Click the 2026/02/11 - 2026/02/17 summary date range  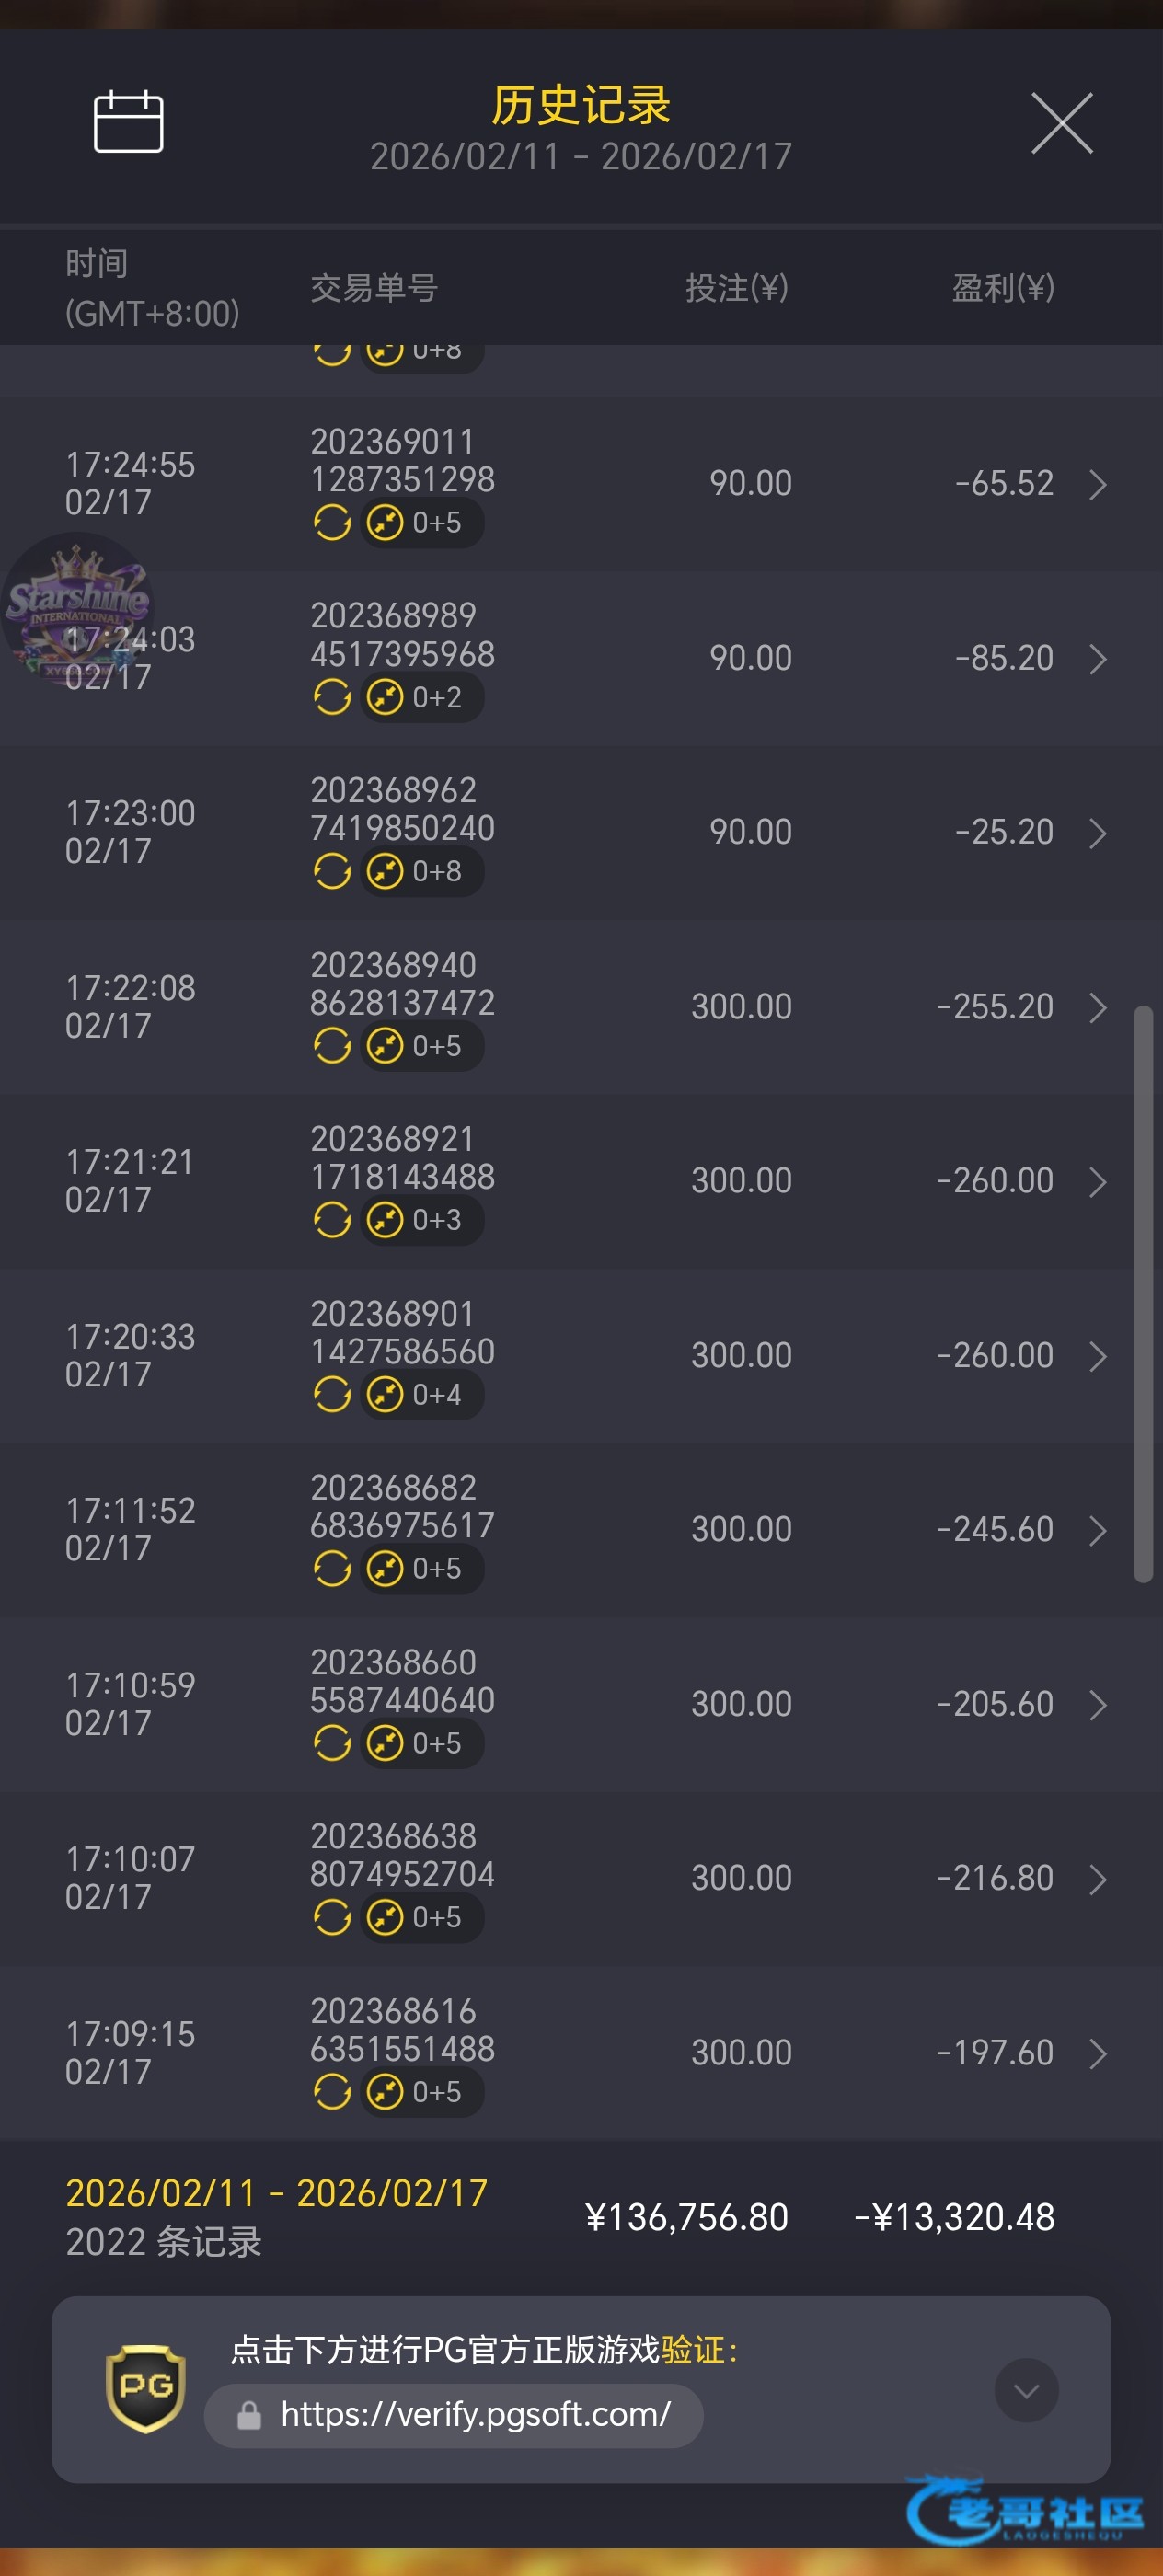click(x=276, y=2193)
